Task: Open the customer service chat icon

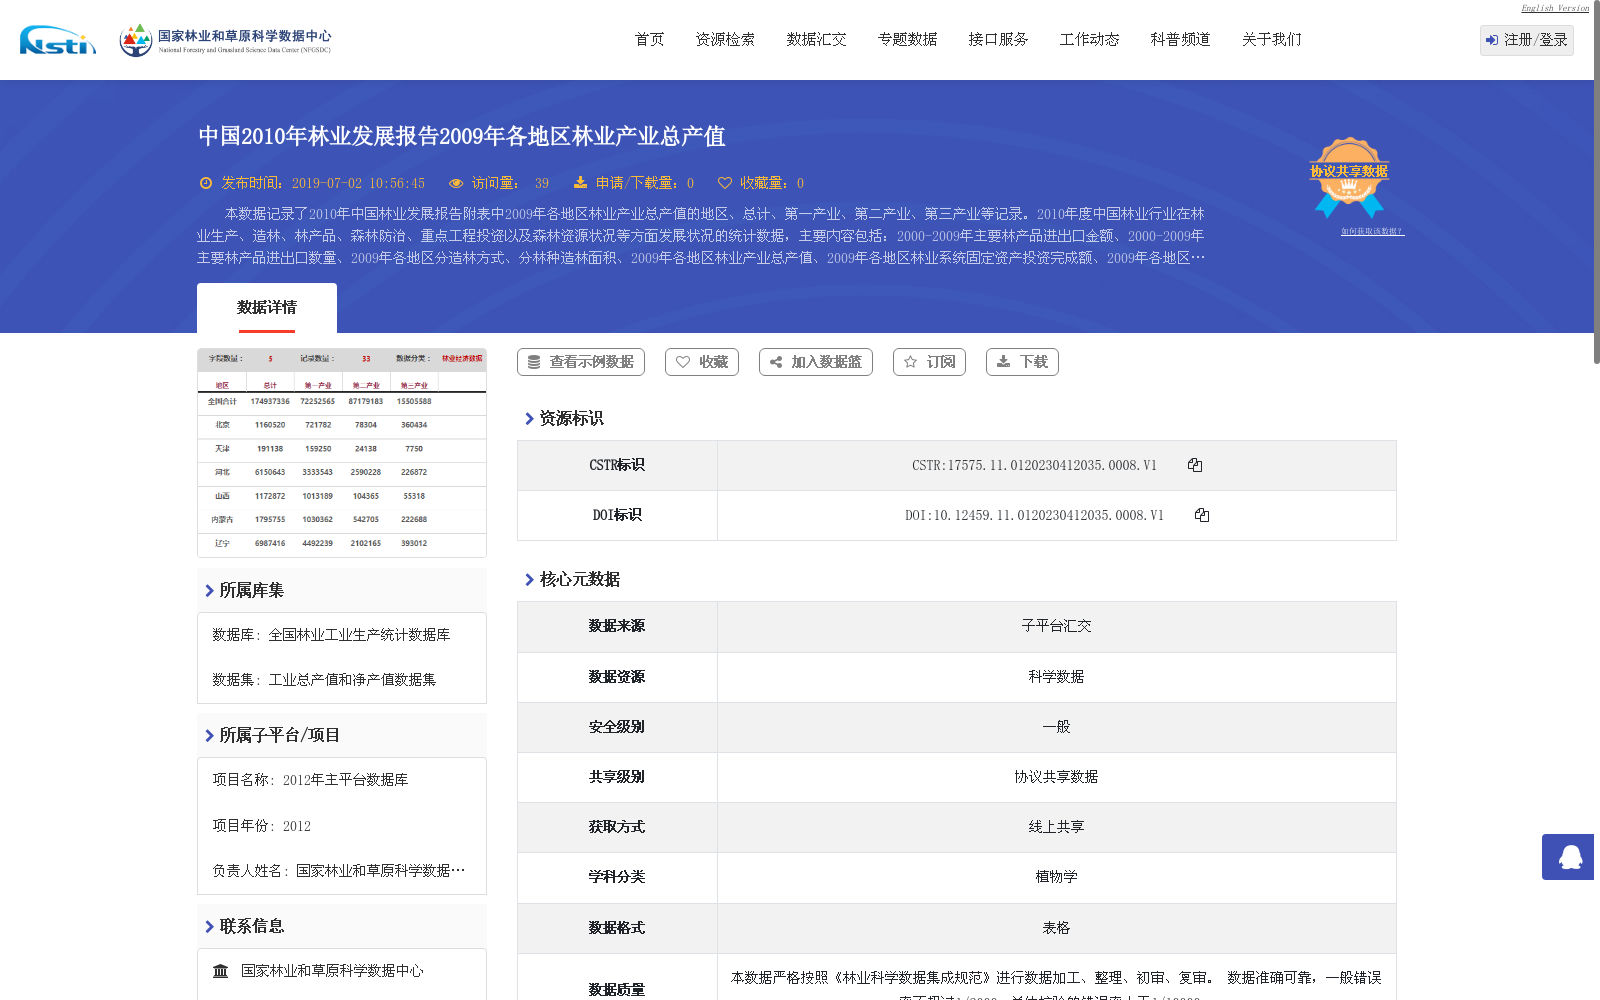Action: [x=1570, y=857]
